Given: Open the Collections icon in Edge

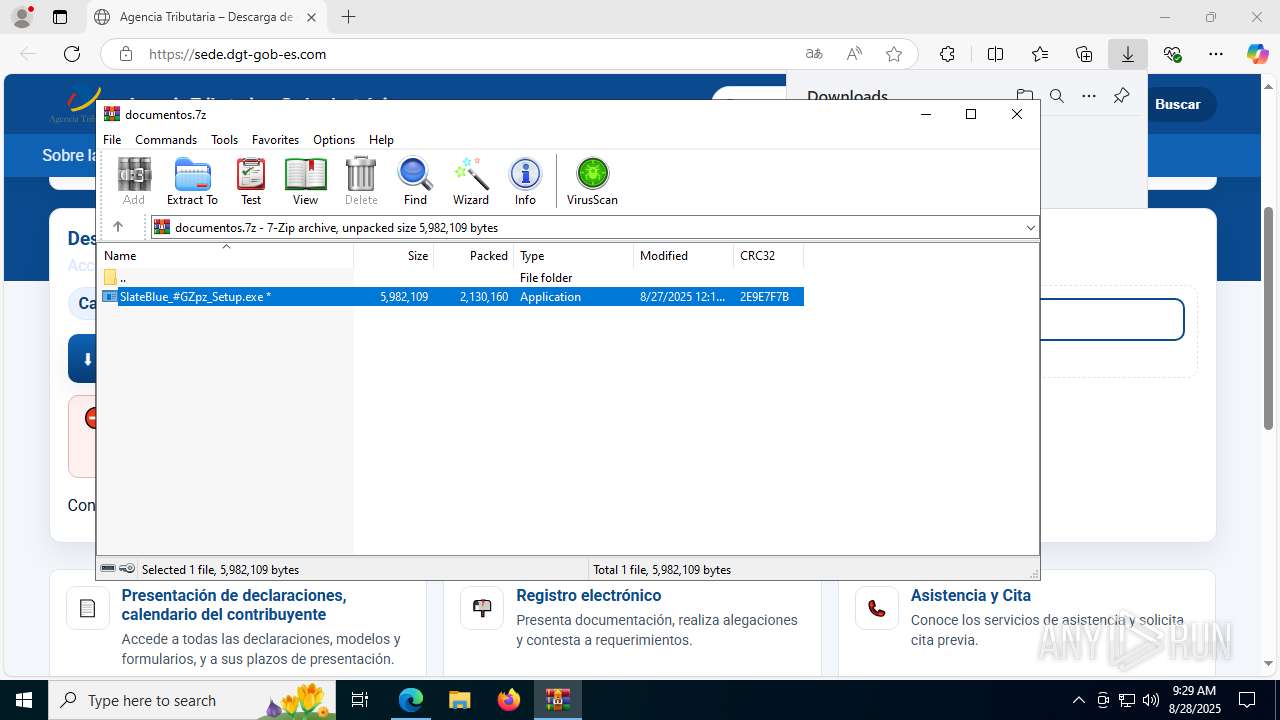Looking at the screenshot, I should tap(1084, 54).
